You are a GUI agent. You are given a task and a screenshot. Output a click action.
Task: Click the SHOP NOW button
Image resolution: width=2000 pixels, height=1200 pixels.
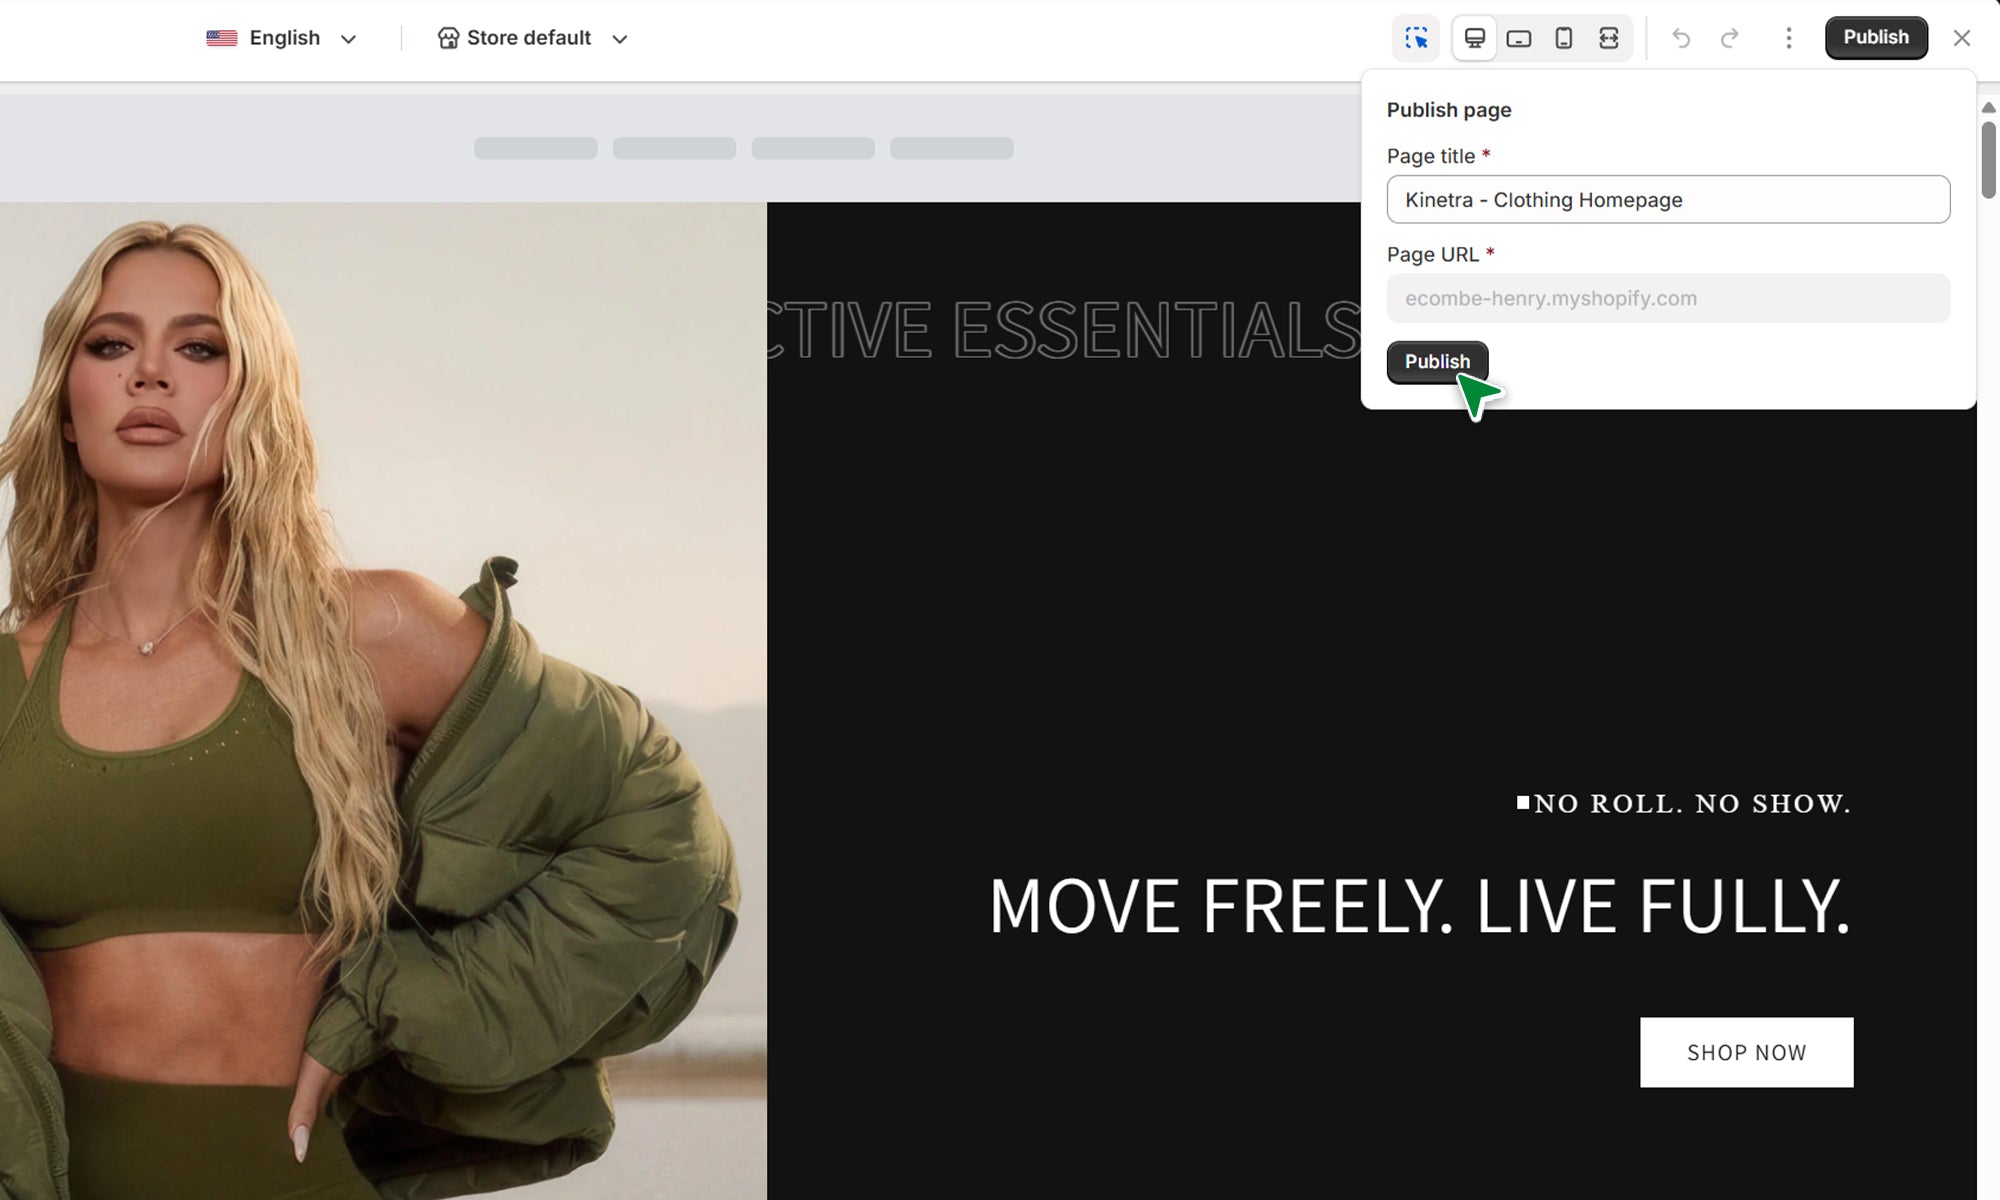pos(1746,1052)
